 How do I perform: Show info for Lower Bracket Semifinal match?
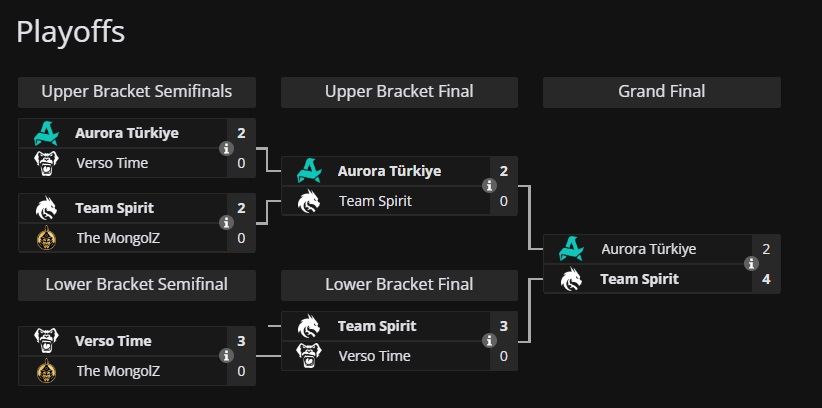225,356
